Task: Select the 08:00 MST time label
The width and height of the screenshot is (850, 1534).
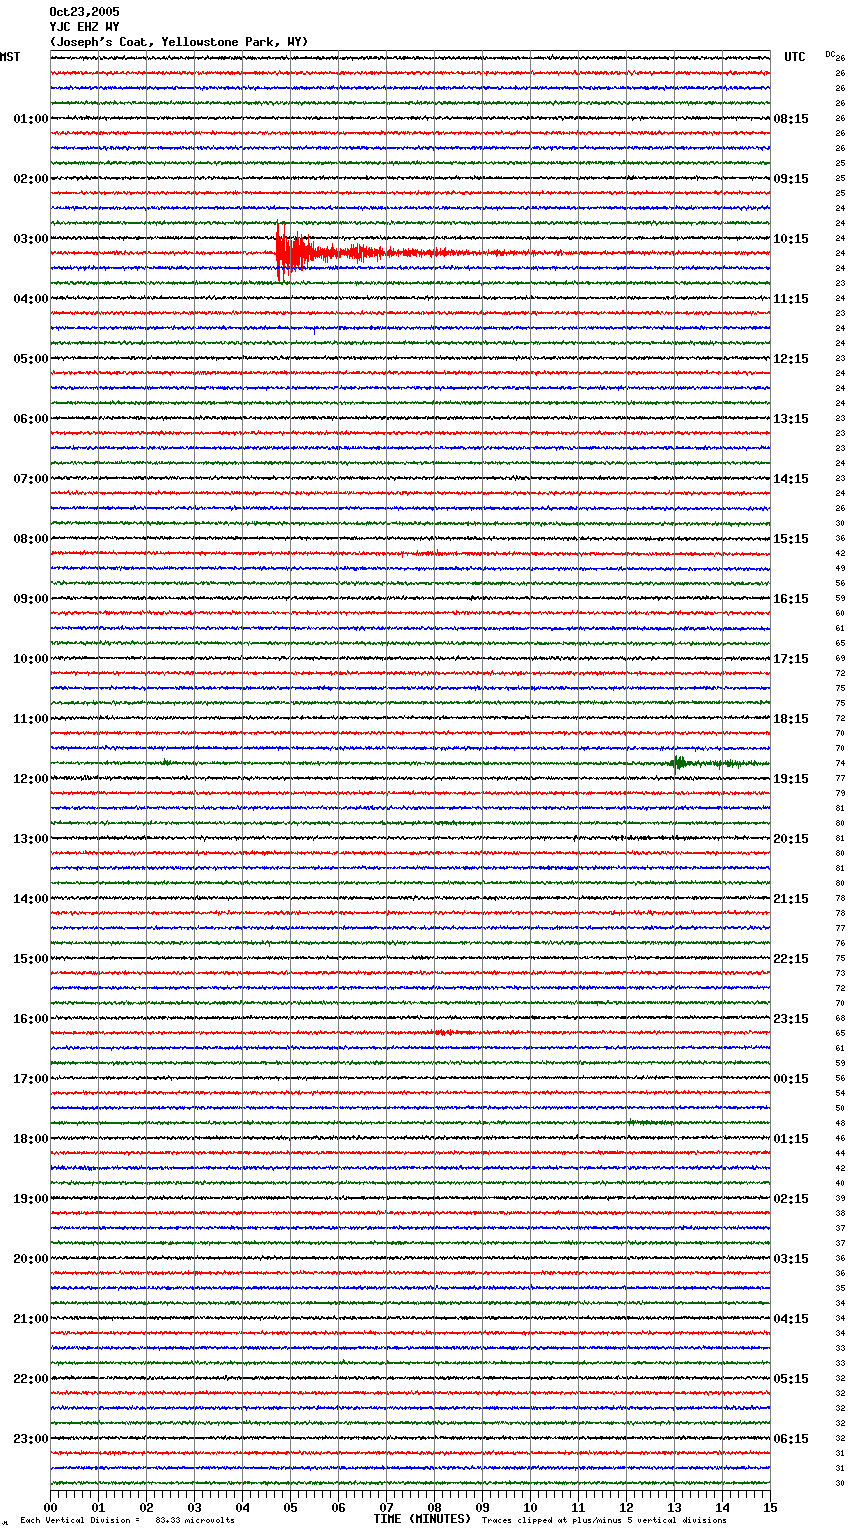Action: tap(31, 539)
